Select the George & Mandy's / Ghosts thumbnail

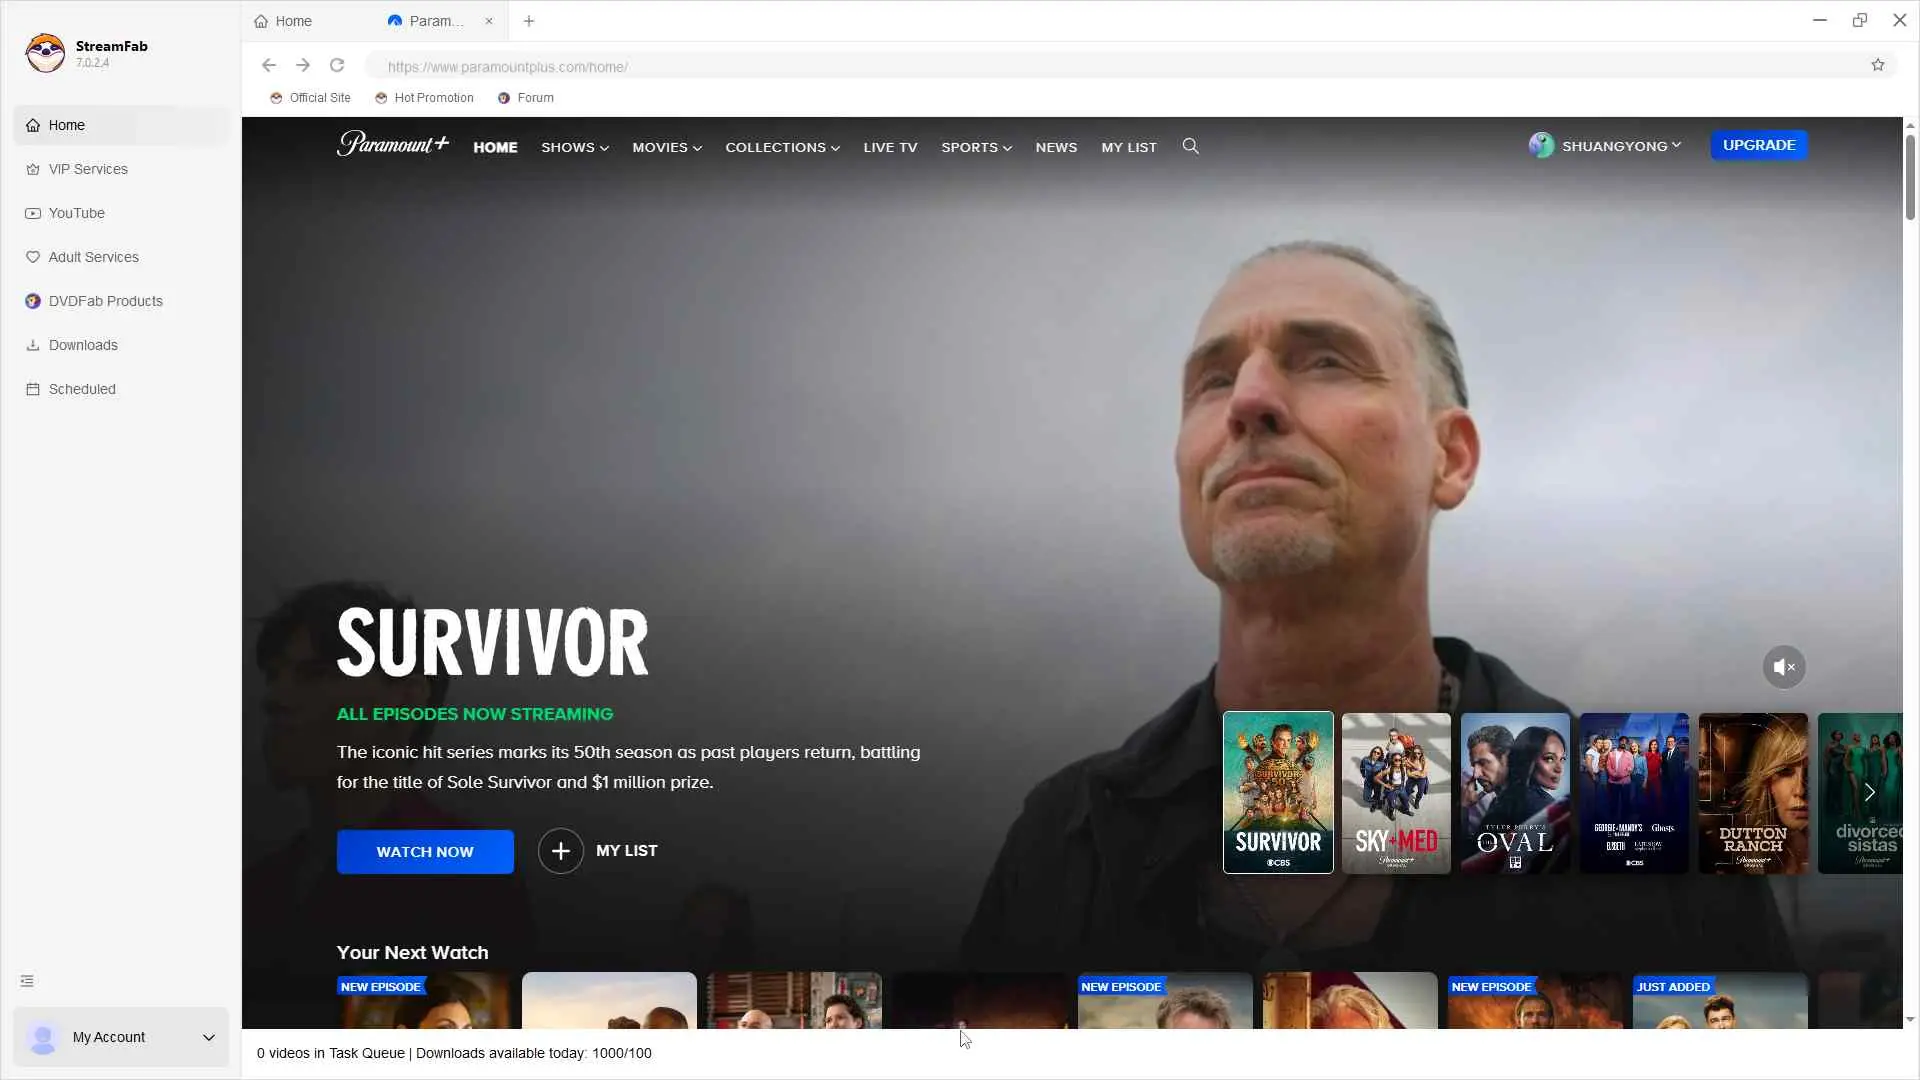[1634, 793]
